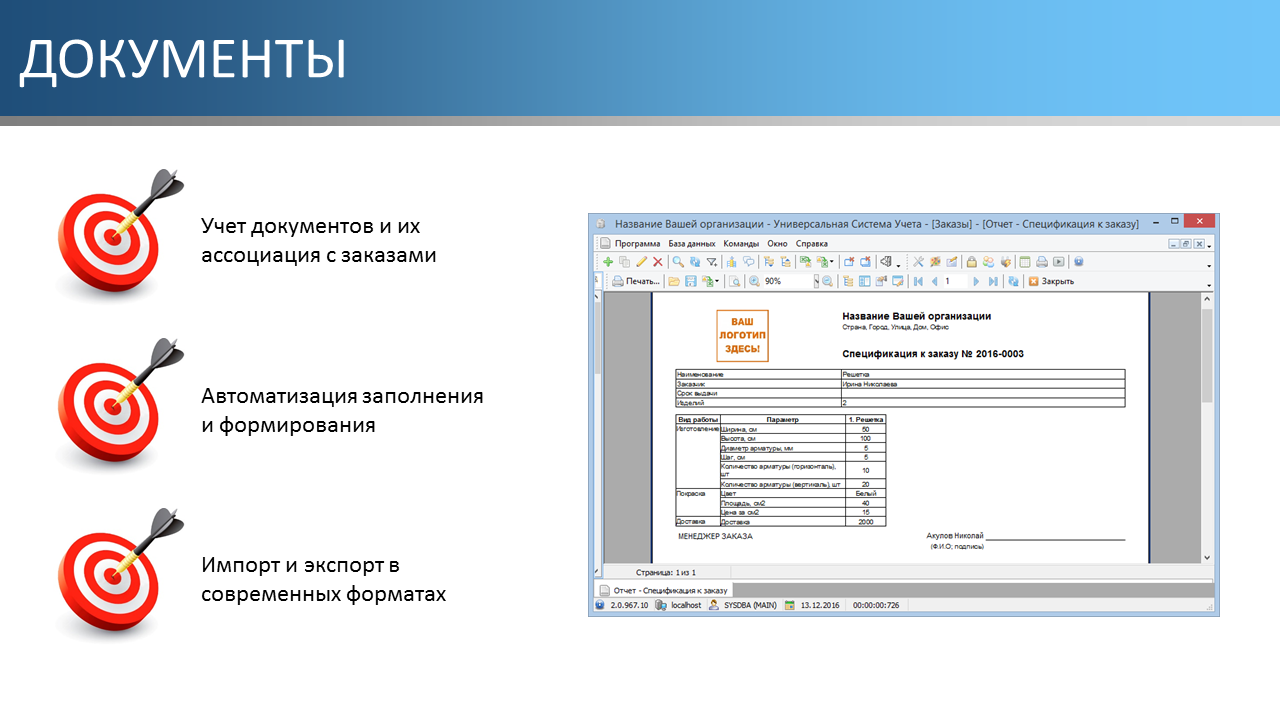Click the red X Delete icon
This screenshot has width=1280, height=720.
(657, 262)
